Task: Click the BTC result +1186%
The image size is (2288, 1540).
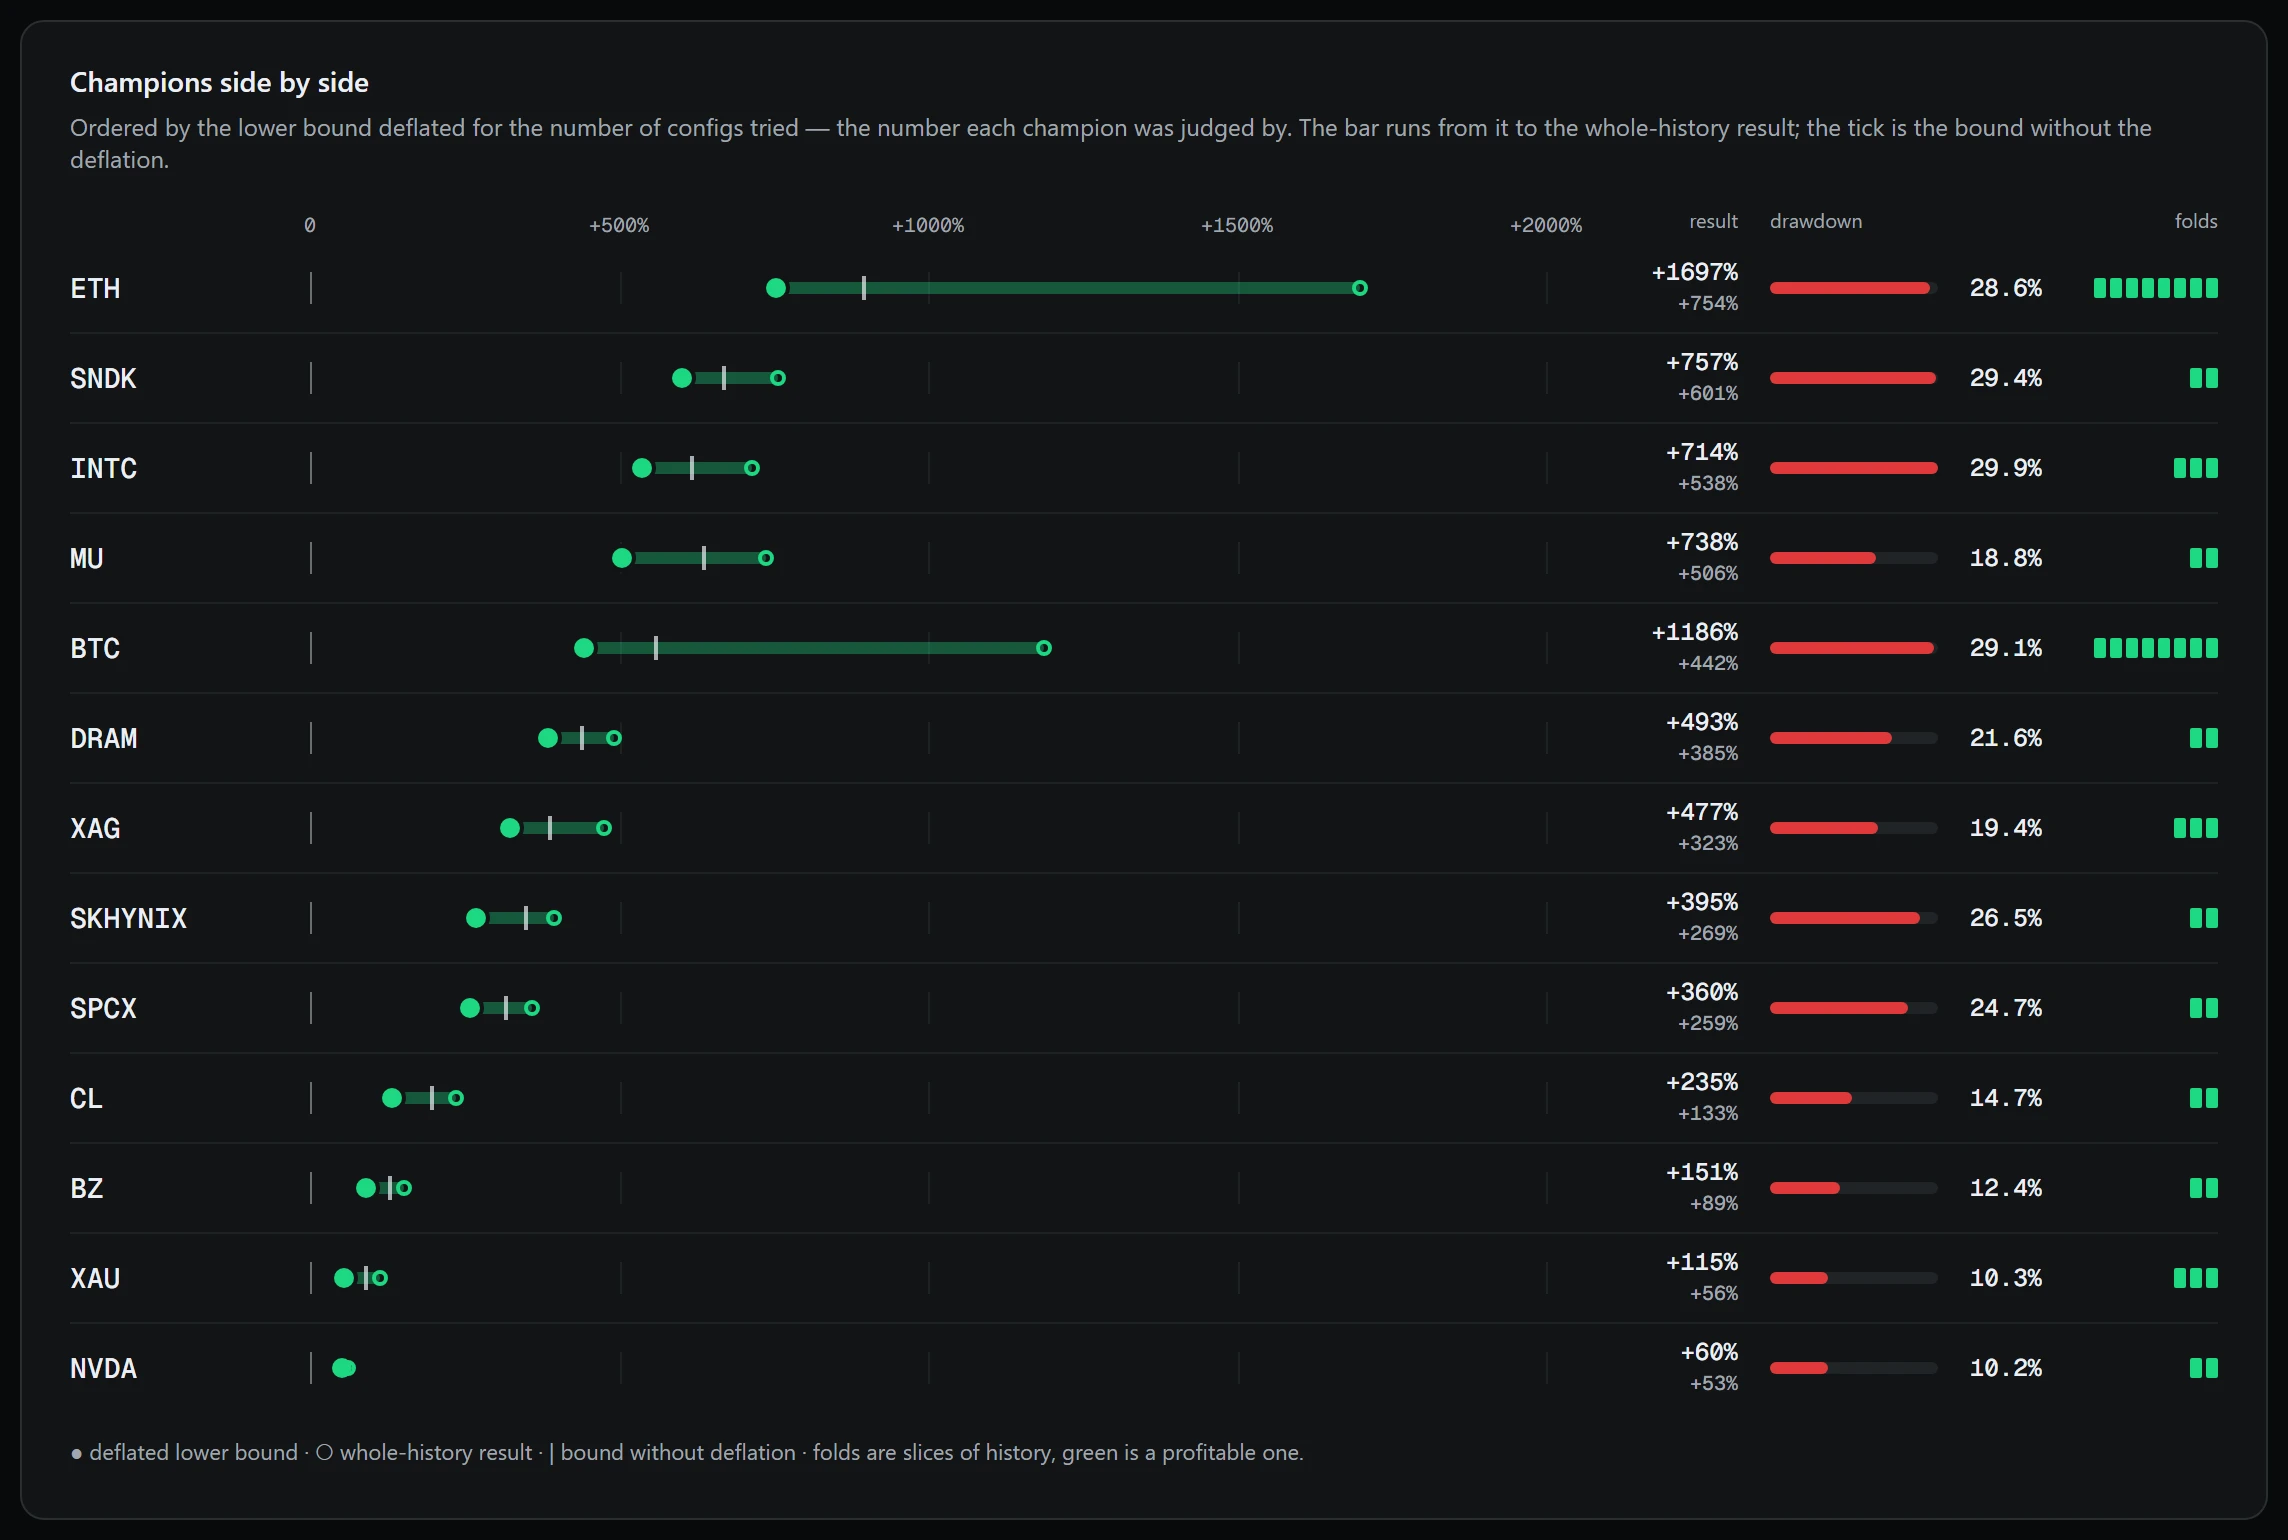Action: tap(1695, 632)
